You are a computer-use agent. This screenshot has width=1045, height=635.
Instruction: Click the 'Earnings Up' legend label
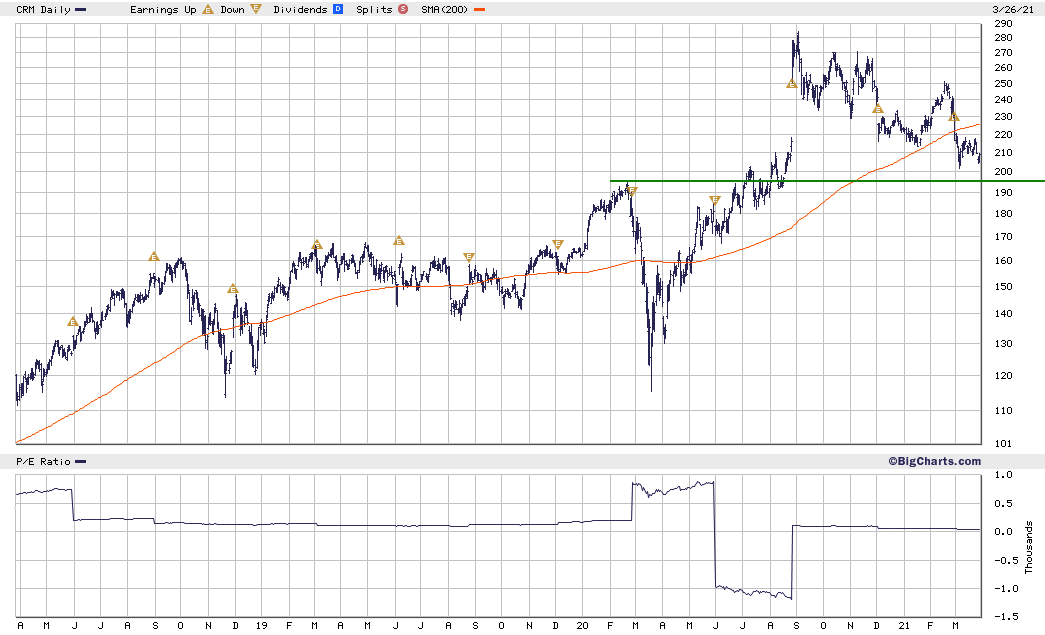point(163,9)
